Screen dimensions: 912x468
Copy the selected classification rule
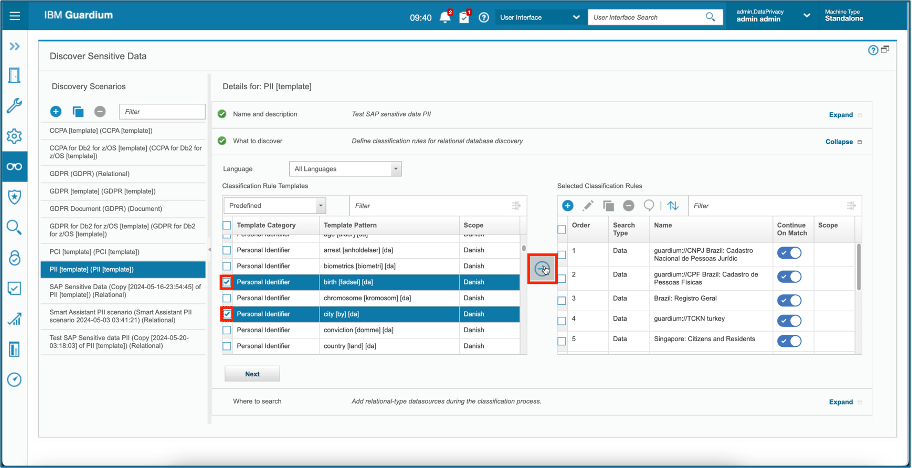[608, 205]
